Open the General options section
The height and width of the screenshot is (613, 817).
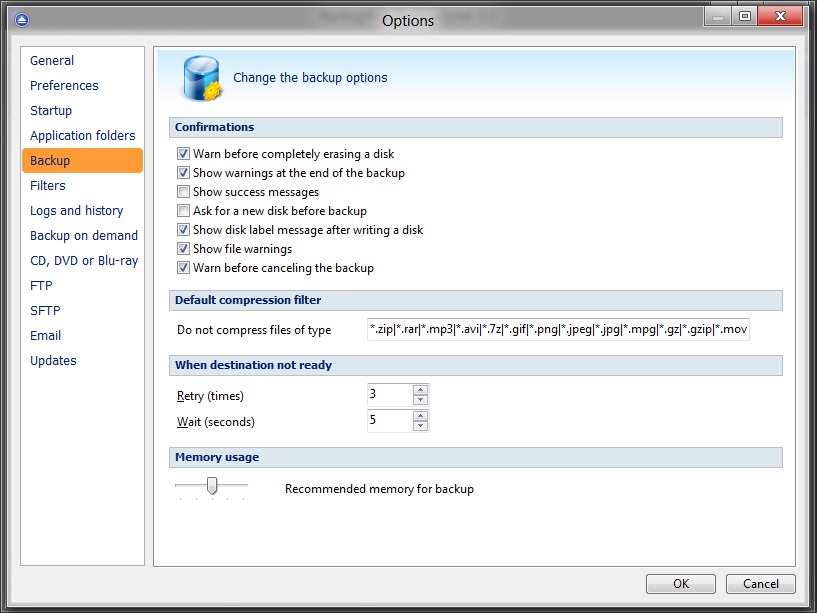click(52, 61)
